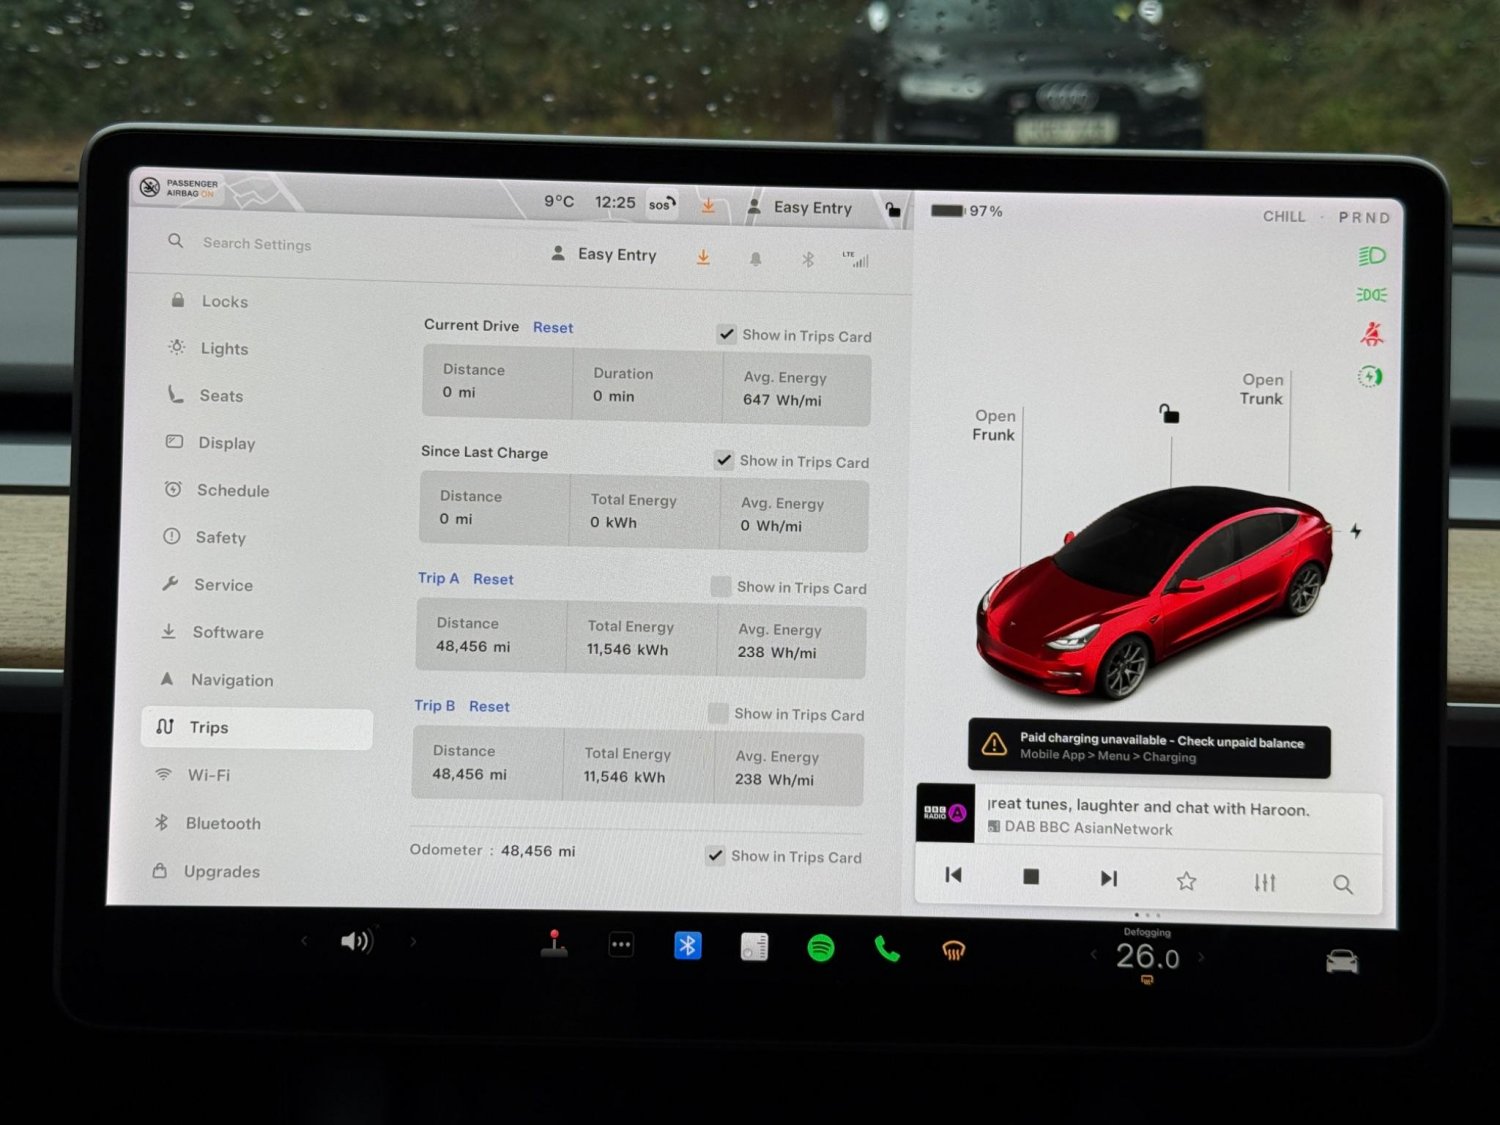1500x1125 pixels.
Task: Open the Trunk
Action: point(1262,389)
